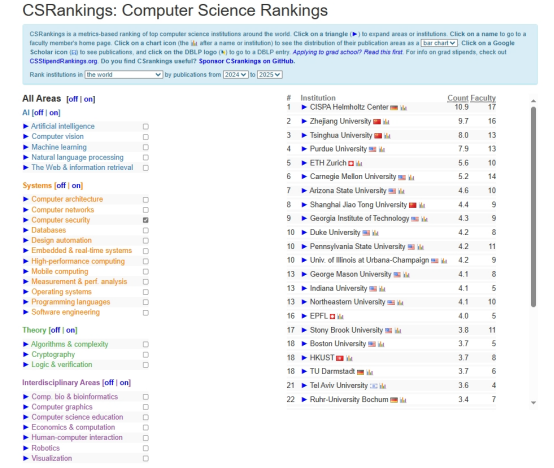
Task: Open chart icon beside George Mason University
Action: (x=406, y=274)
